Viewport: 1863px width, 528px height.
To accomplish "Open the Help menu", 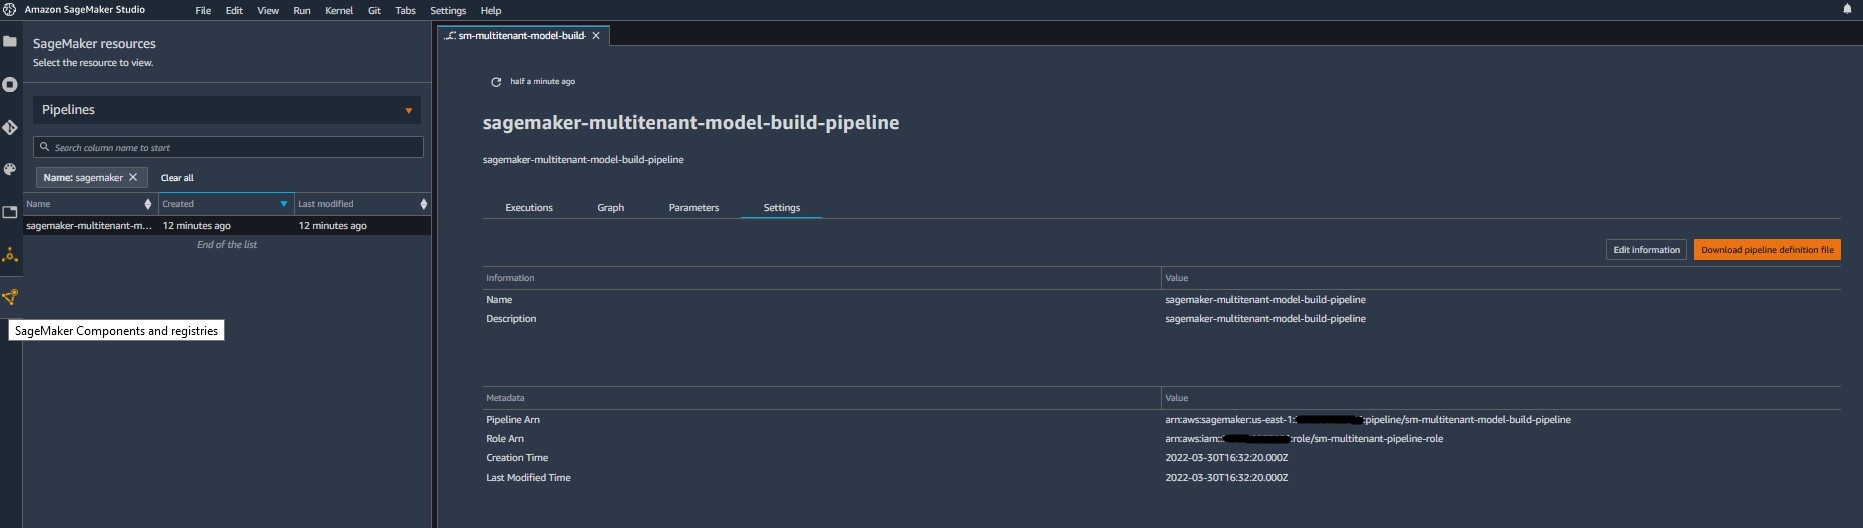I will 491,10.
